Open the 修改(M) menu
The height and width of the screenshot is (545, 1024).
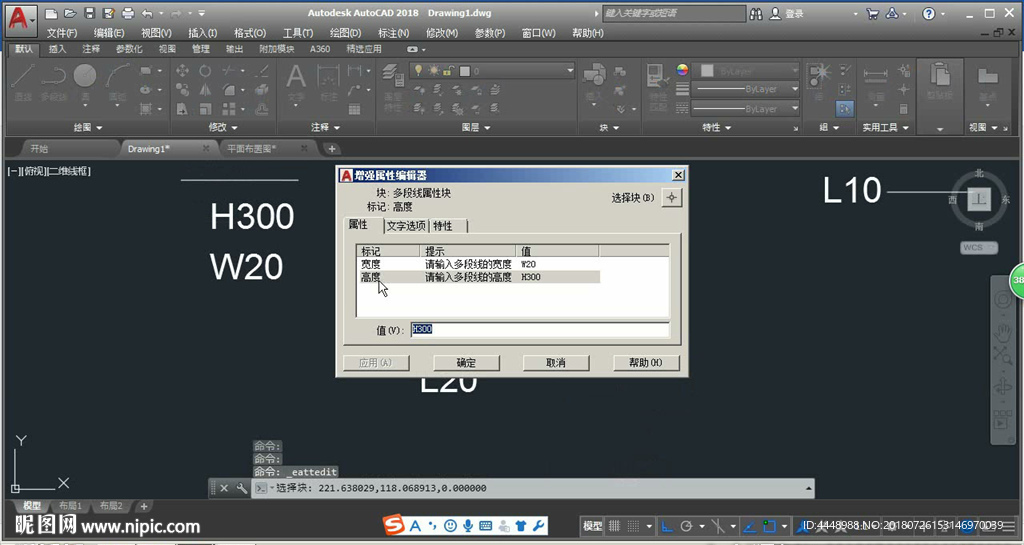(442, 33)
